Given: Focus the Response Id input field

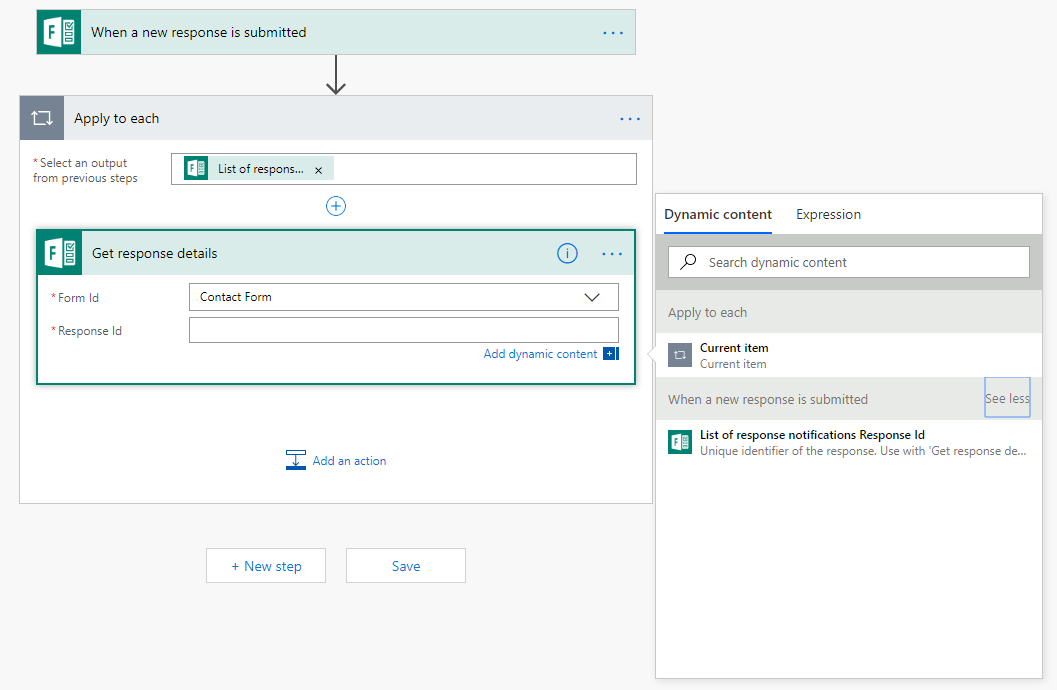Looking at the screenshot, I should (x=404, y=330).
